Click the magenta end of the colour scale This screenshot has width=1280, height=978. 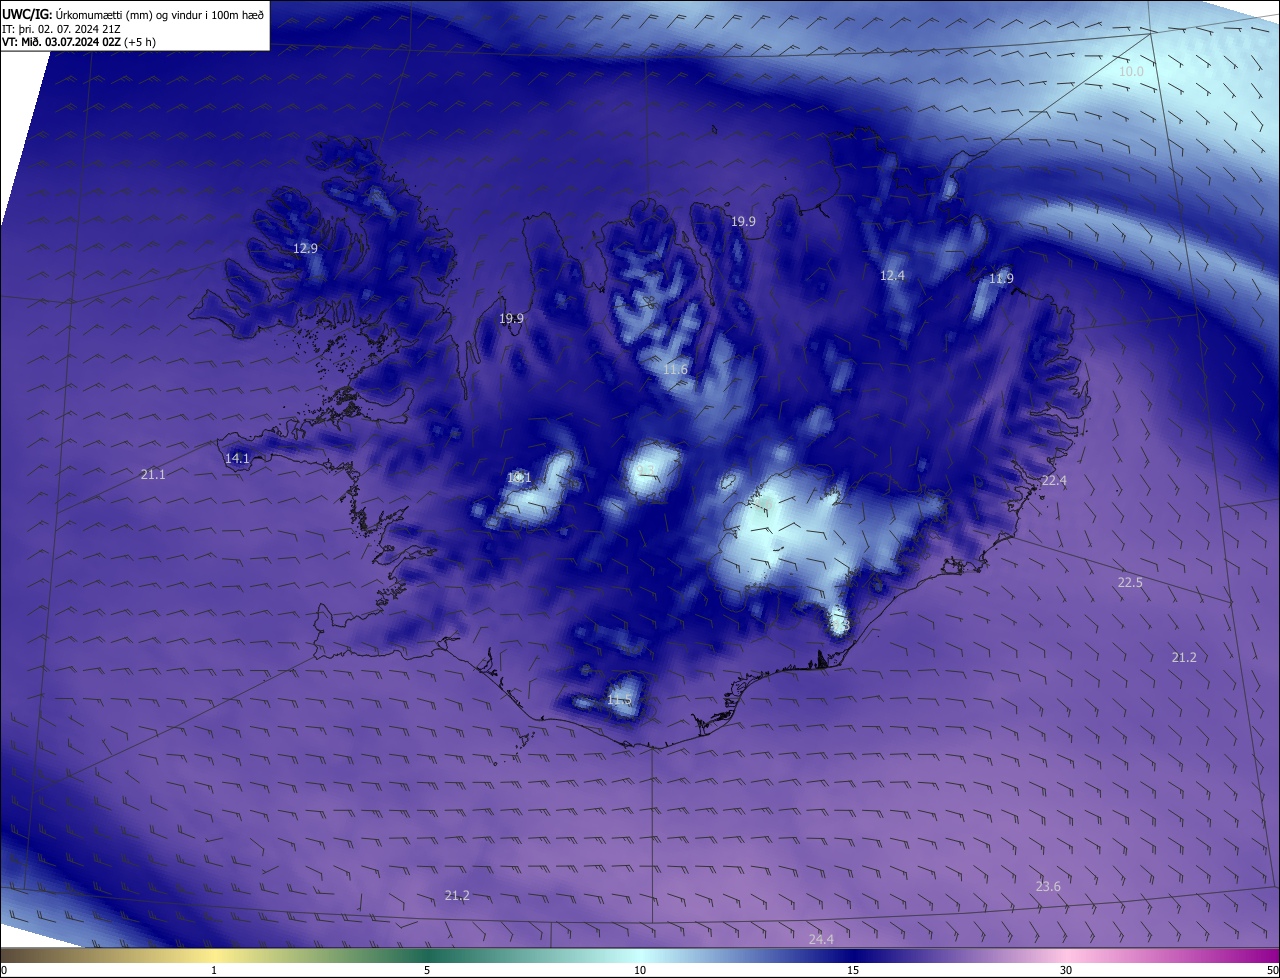click(1262, 956)
